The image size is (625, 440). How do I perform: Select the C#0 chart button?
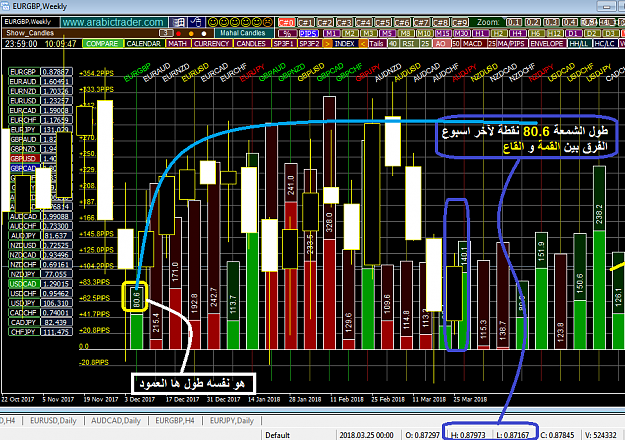point(287,22)
